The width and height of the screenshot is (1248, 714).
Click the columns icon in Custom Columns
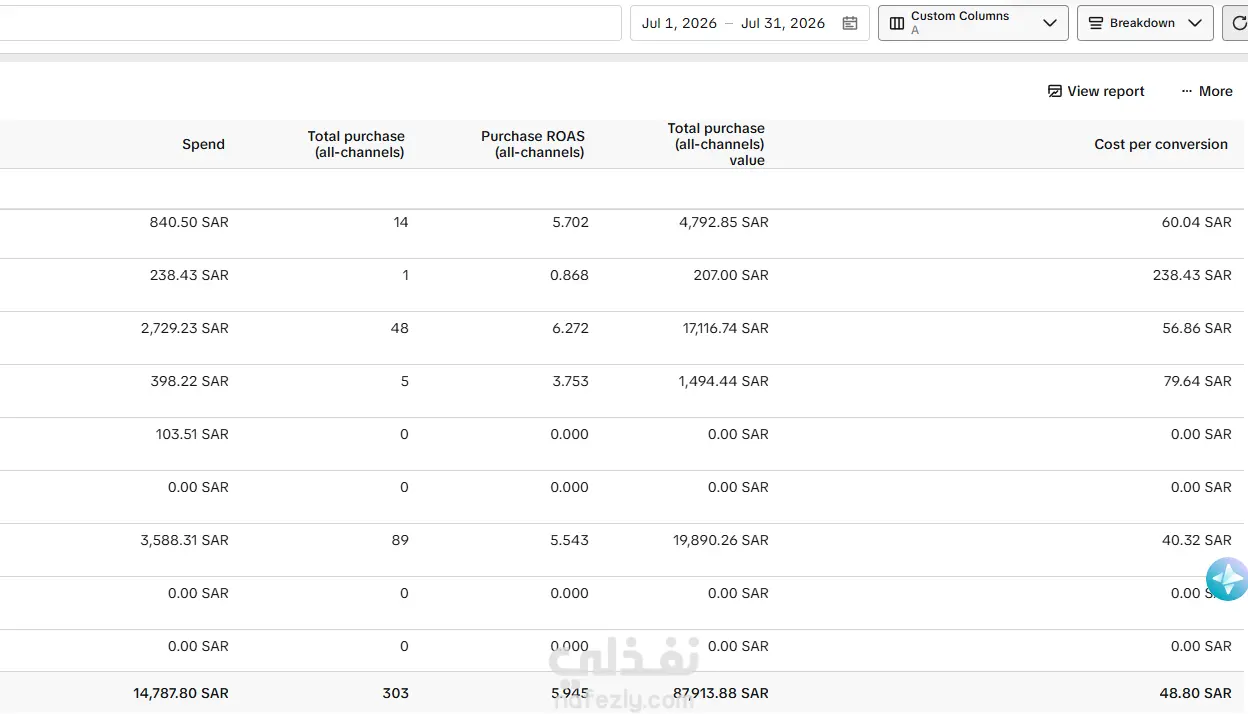click(x=897, y=23)
